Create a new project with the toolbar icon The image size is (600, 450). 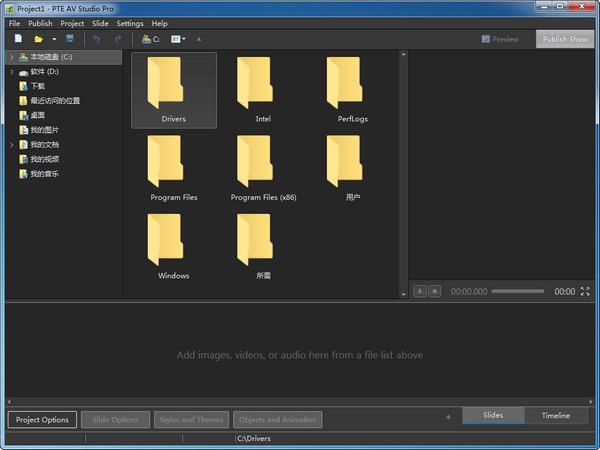[x=18, y=39]
